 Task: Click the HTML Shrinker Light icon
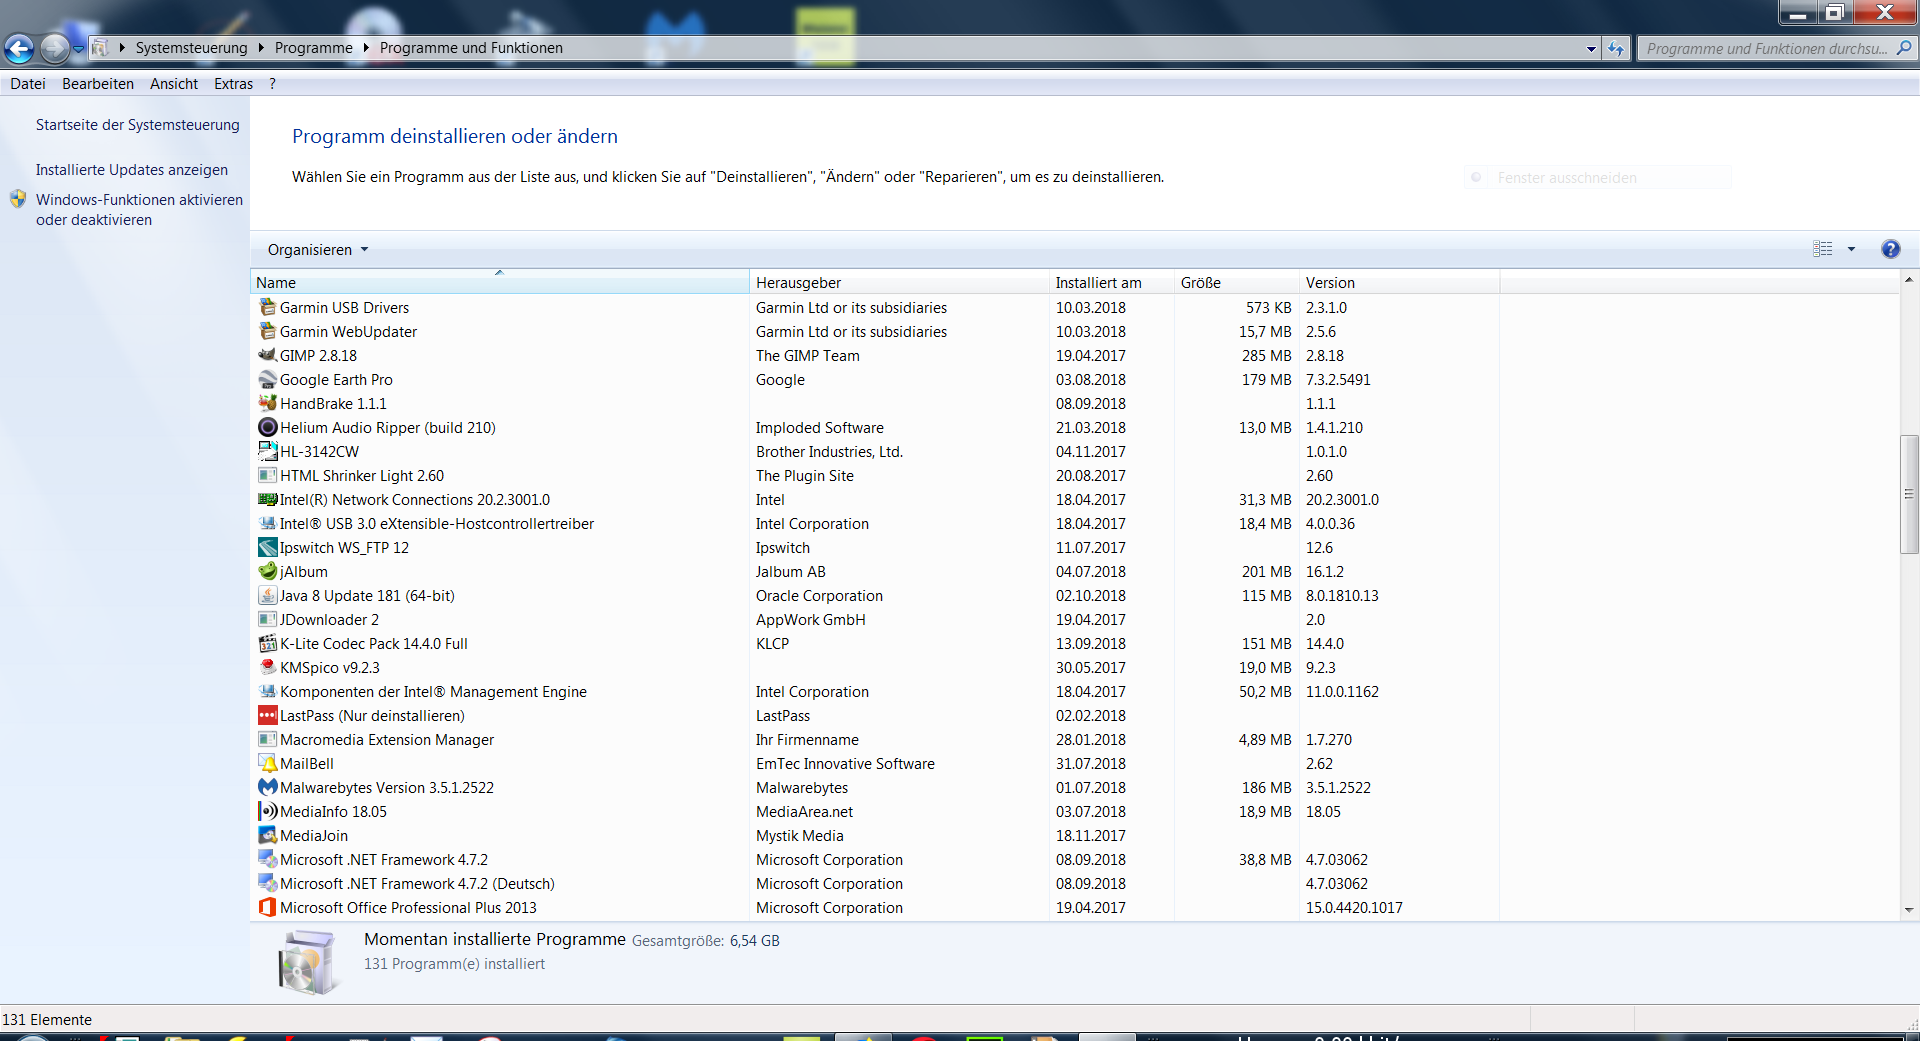click(x=267, y=475)
